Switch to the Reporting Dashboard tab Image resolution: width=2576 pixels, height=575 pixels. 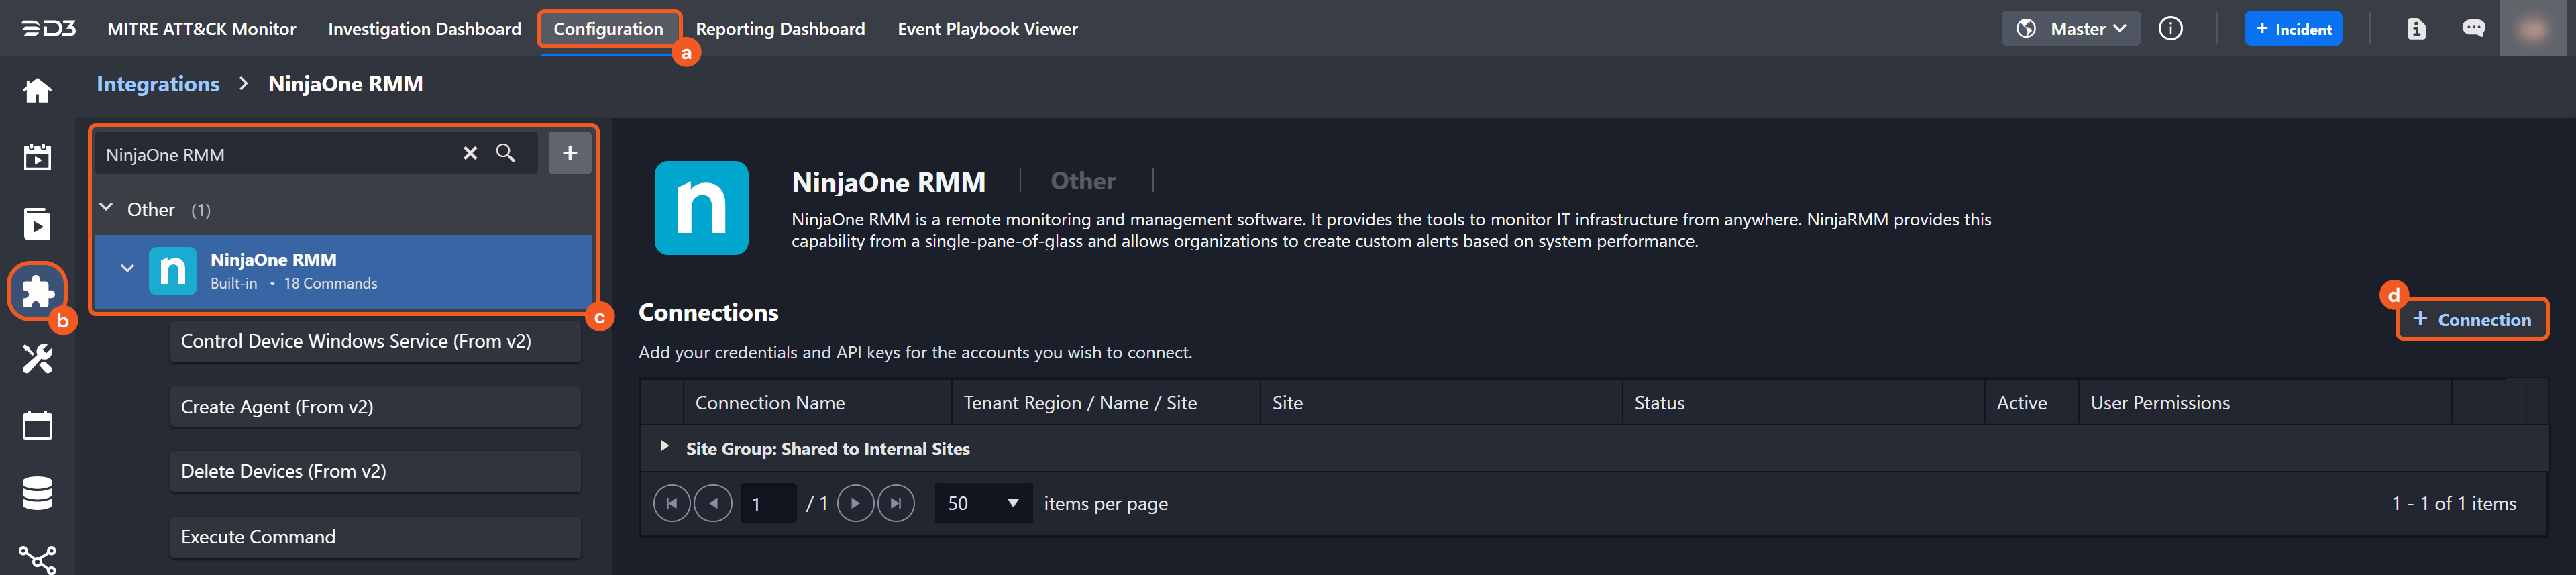780,29
